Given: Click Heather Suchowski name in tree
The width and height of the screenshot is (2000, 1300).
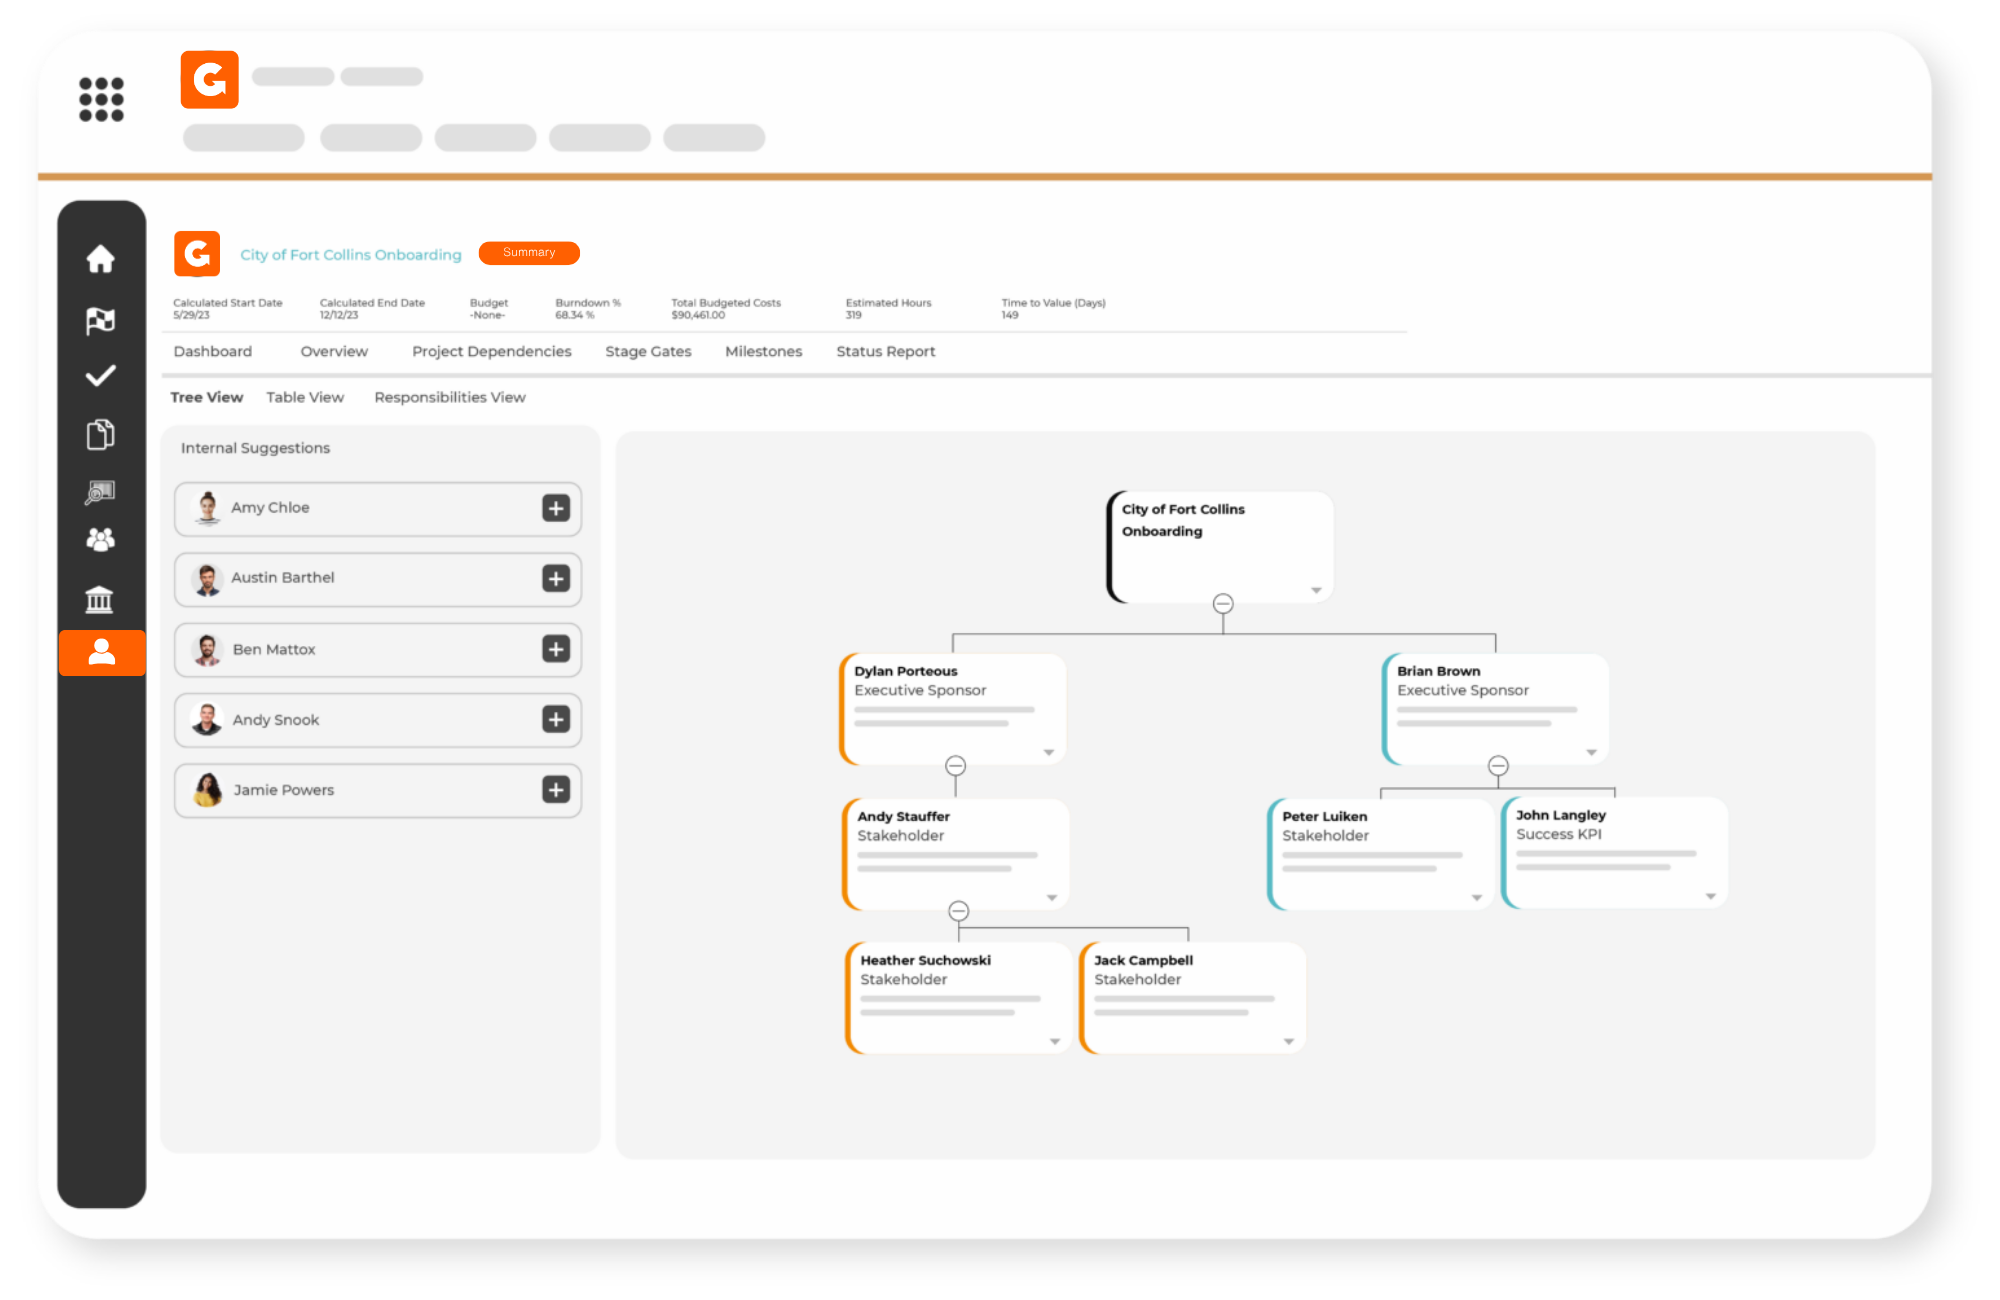Looking at the screenshot, I should click(x=926, y=960).
